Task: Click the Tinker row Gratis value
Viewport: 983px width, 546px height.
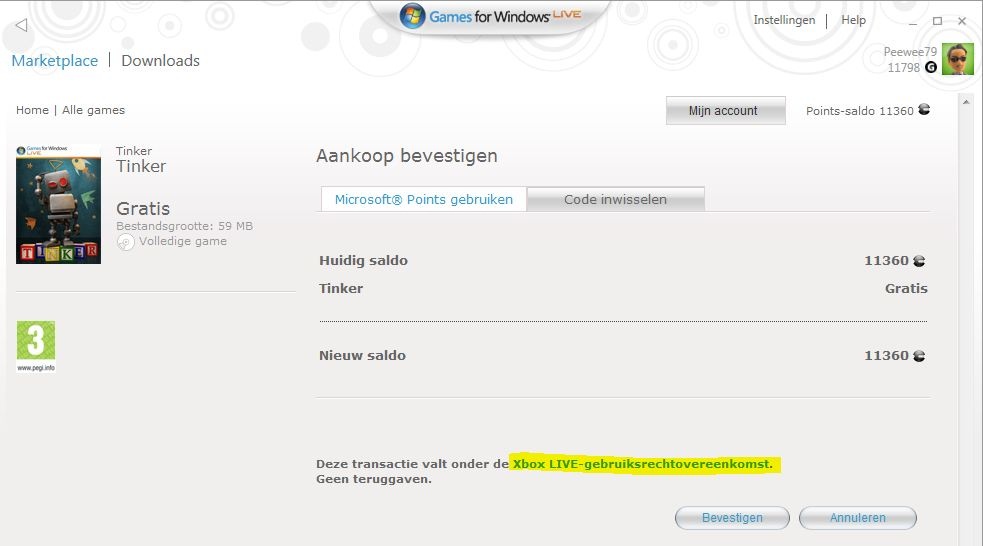Action: click(x=906, y=288)
